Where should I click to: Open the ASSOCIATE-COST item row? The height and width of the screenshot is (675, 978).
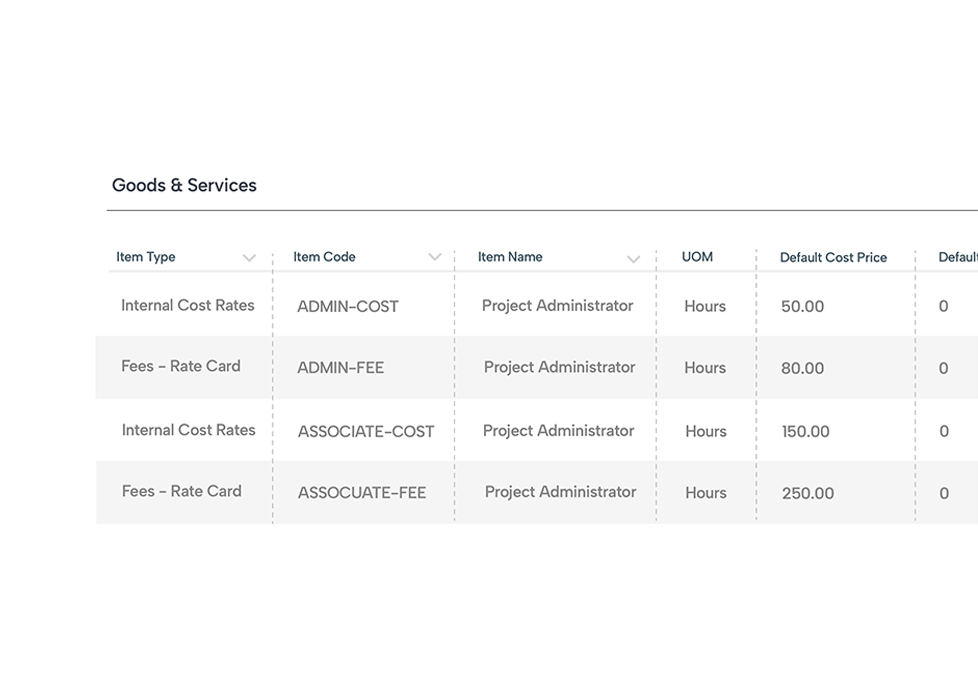click(366, 432)
